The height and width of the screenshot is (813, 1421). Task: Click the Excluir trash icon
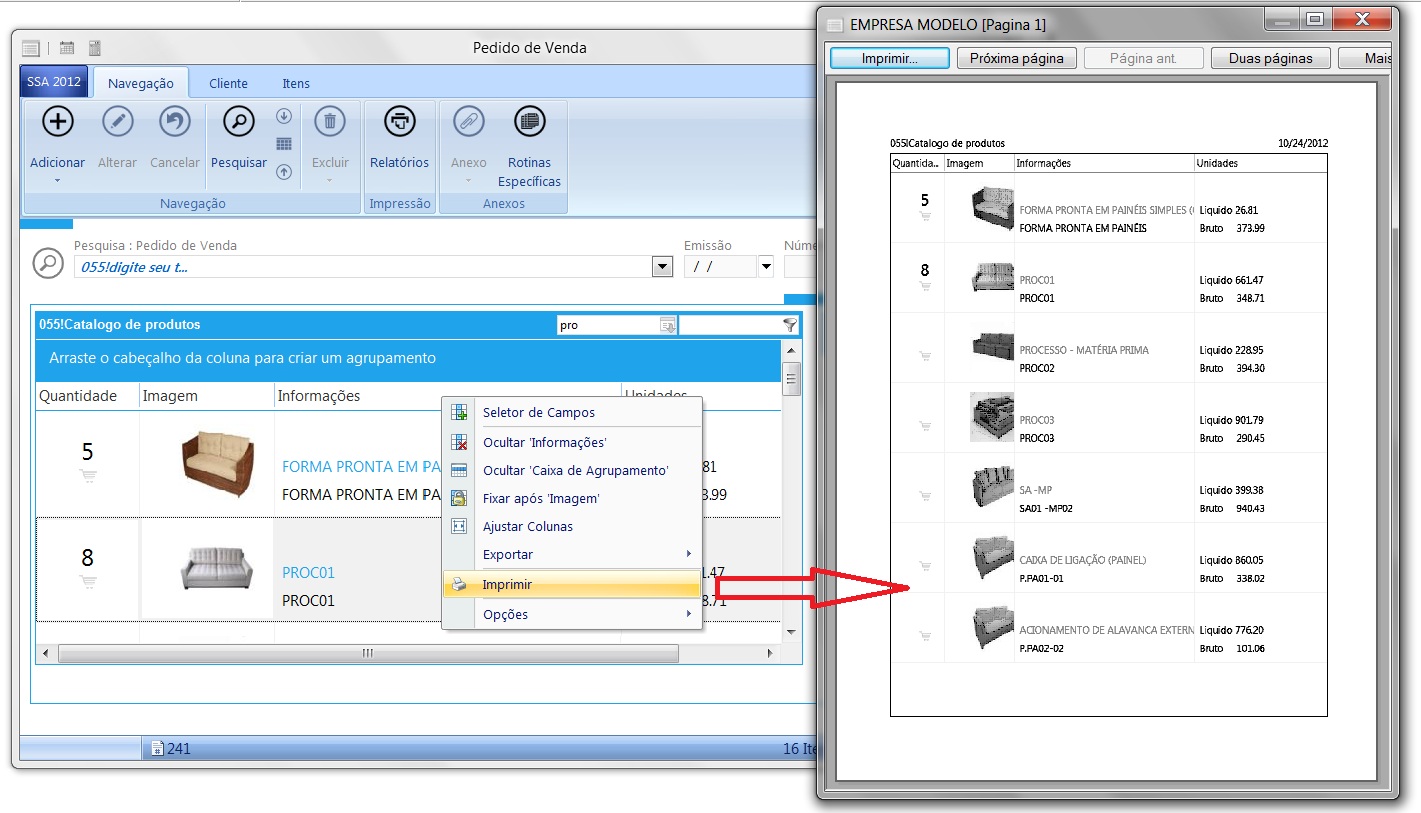coord(330,122)
